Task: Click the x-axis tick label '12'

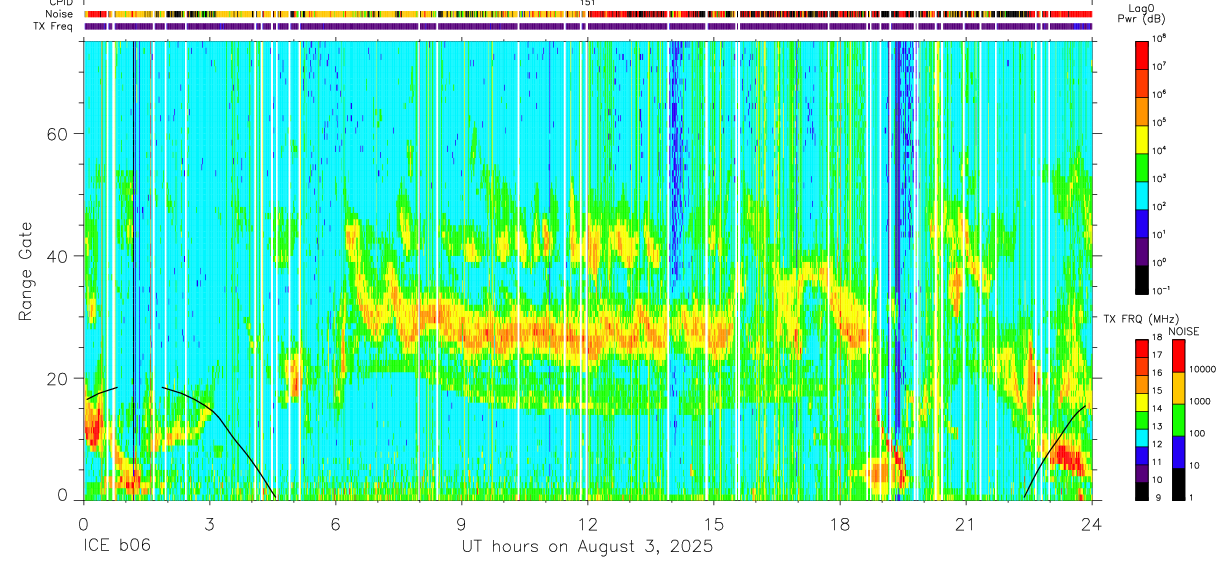Action: click(x=588, y=524)
